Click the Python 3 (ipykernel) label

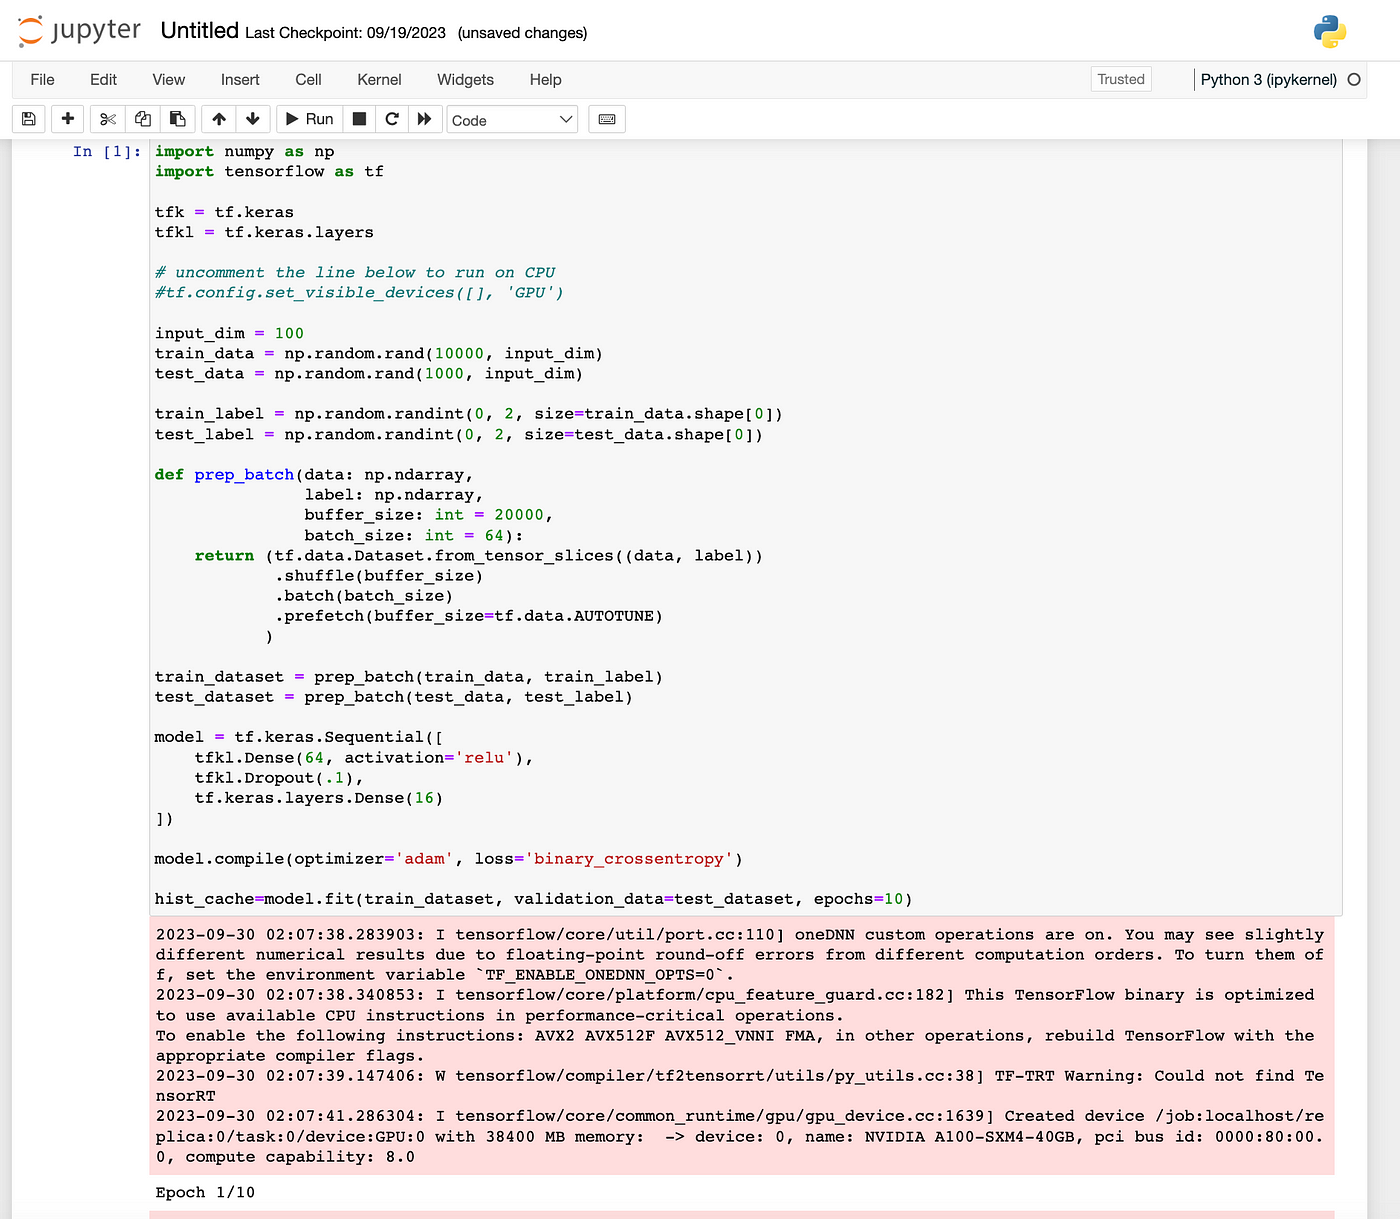pos(1268,80)
